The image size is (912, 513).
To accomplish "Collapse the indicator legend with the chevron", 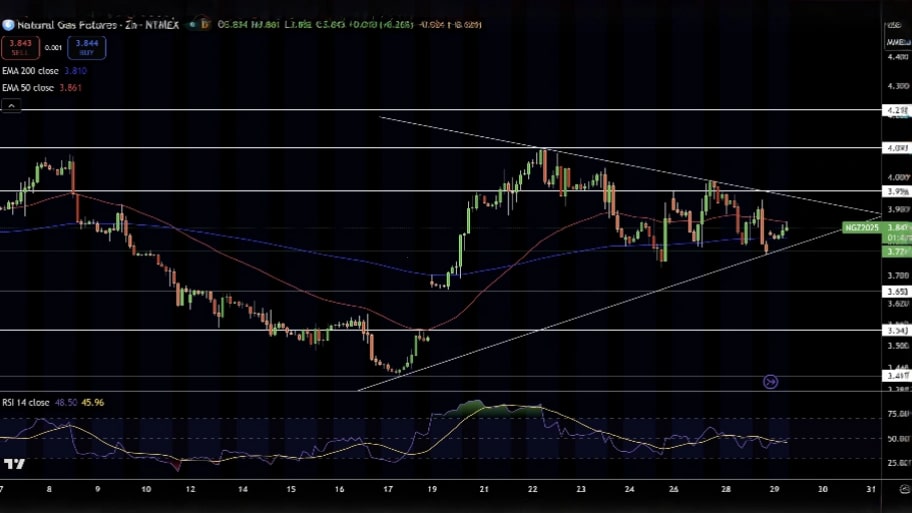I will pyautogui.click(x=11, y=105).
